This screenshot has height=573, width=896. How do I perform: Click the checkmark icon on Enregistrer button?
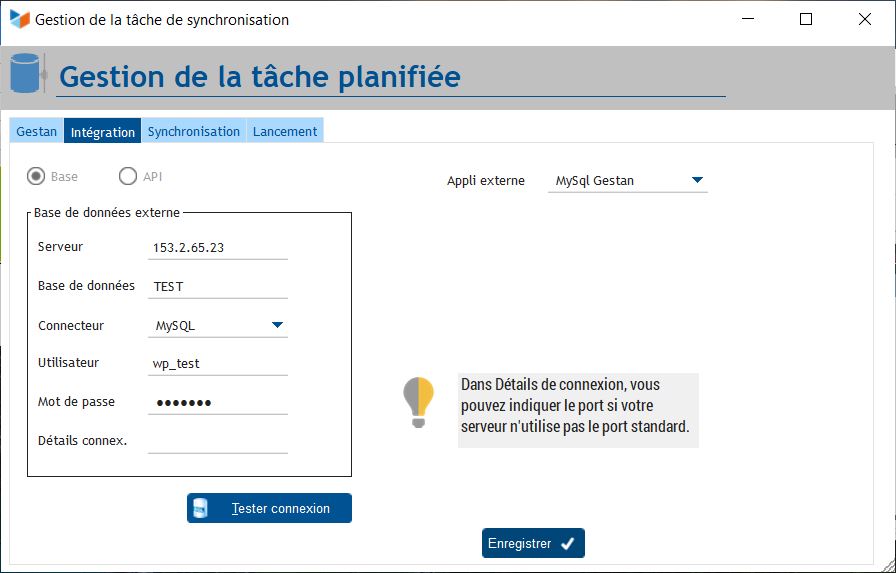click(x=567, y=543)
